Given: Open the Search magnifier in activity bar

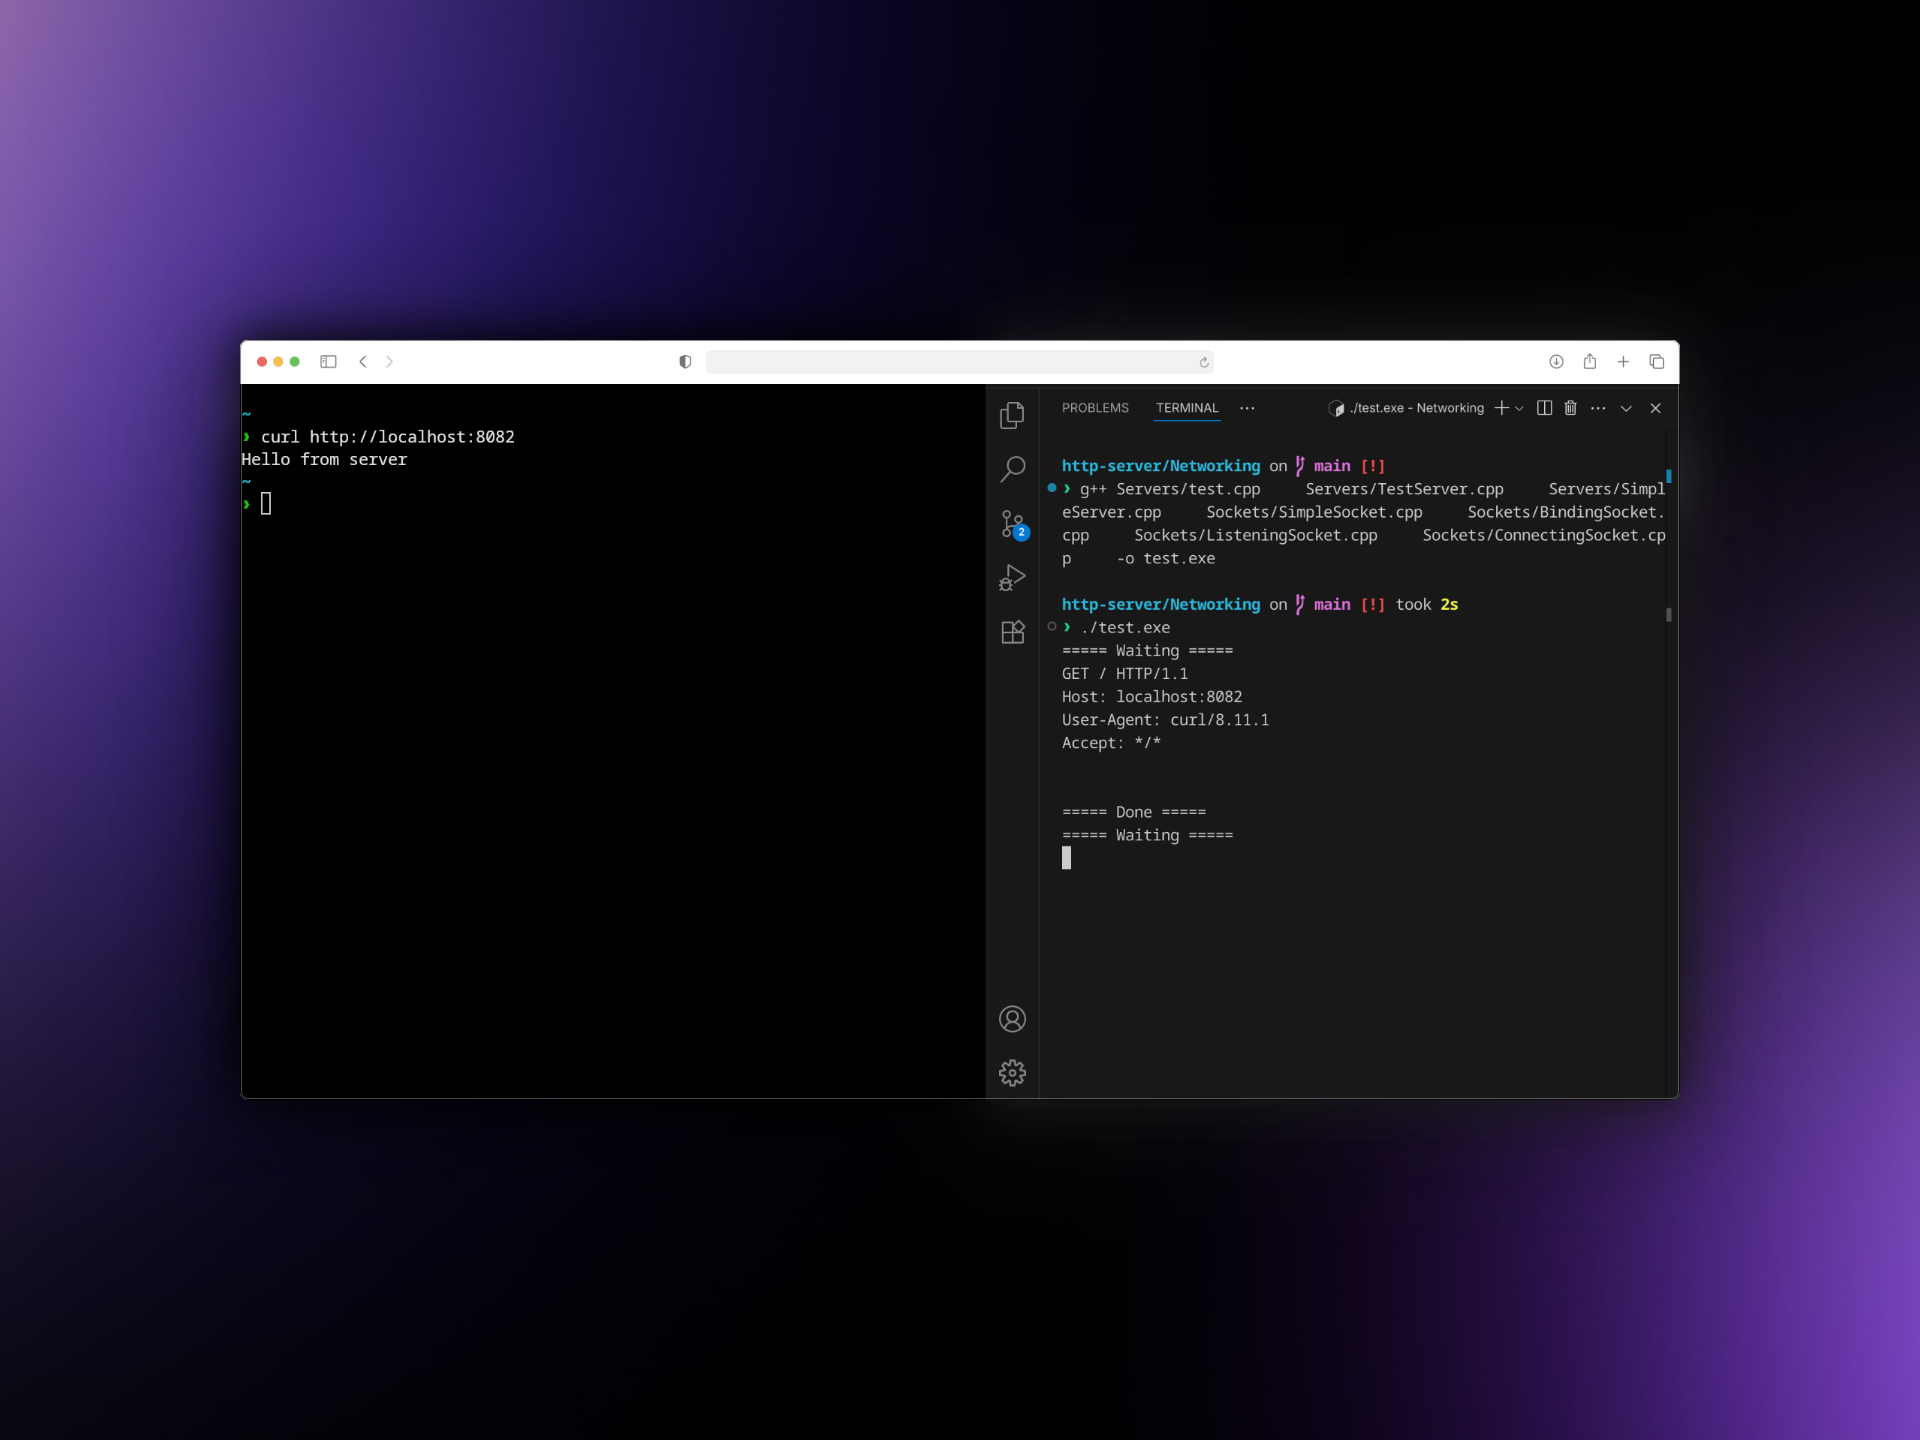Looking at the screenshot, I should point(1012,469).
